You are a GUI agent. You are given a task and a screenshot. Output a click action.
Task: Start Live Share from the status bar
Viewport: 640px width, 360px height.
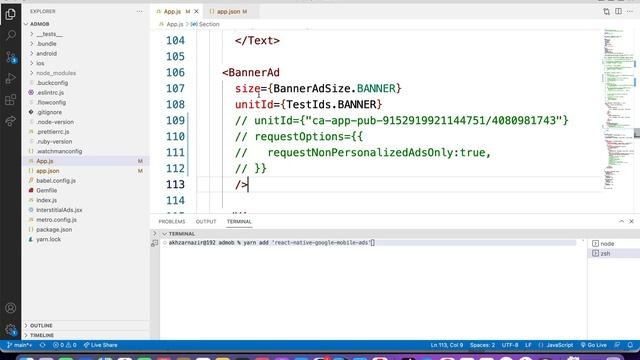pyautogui.click(x=100, y=345)
